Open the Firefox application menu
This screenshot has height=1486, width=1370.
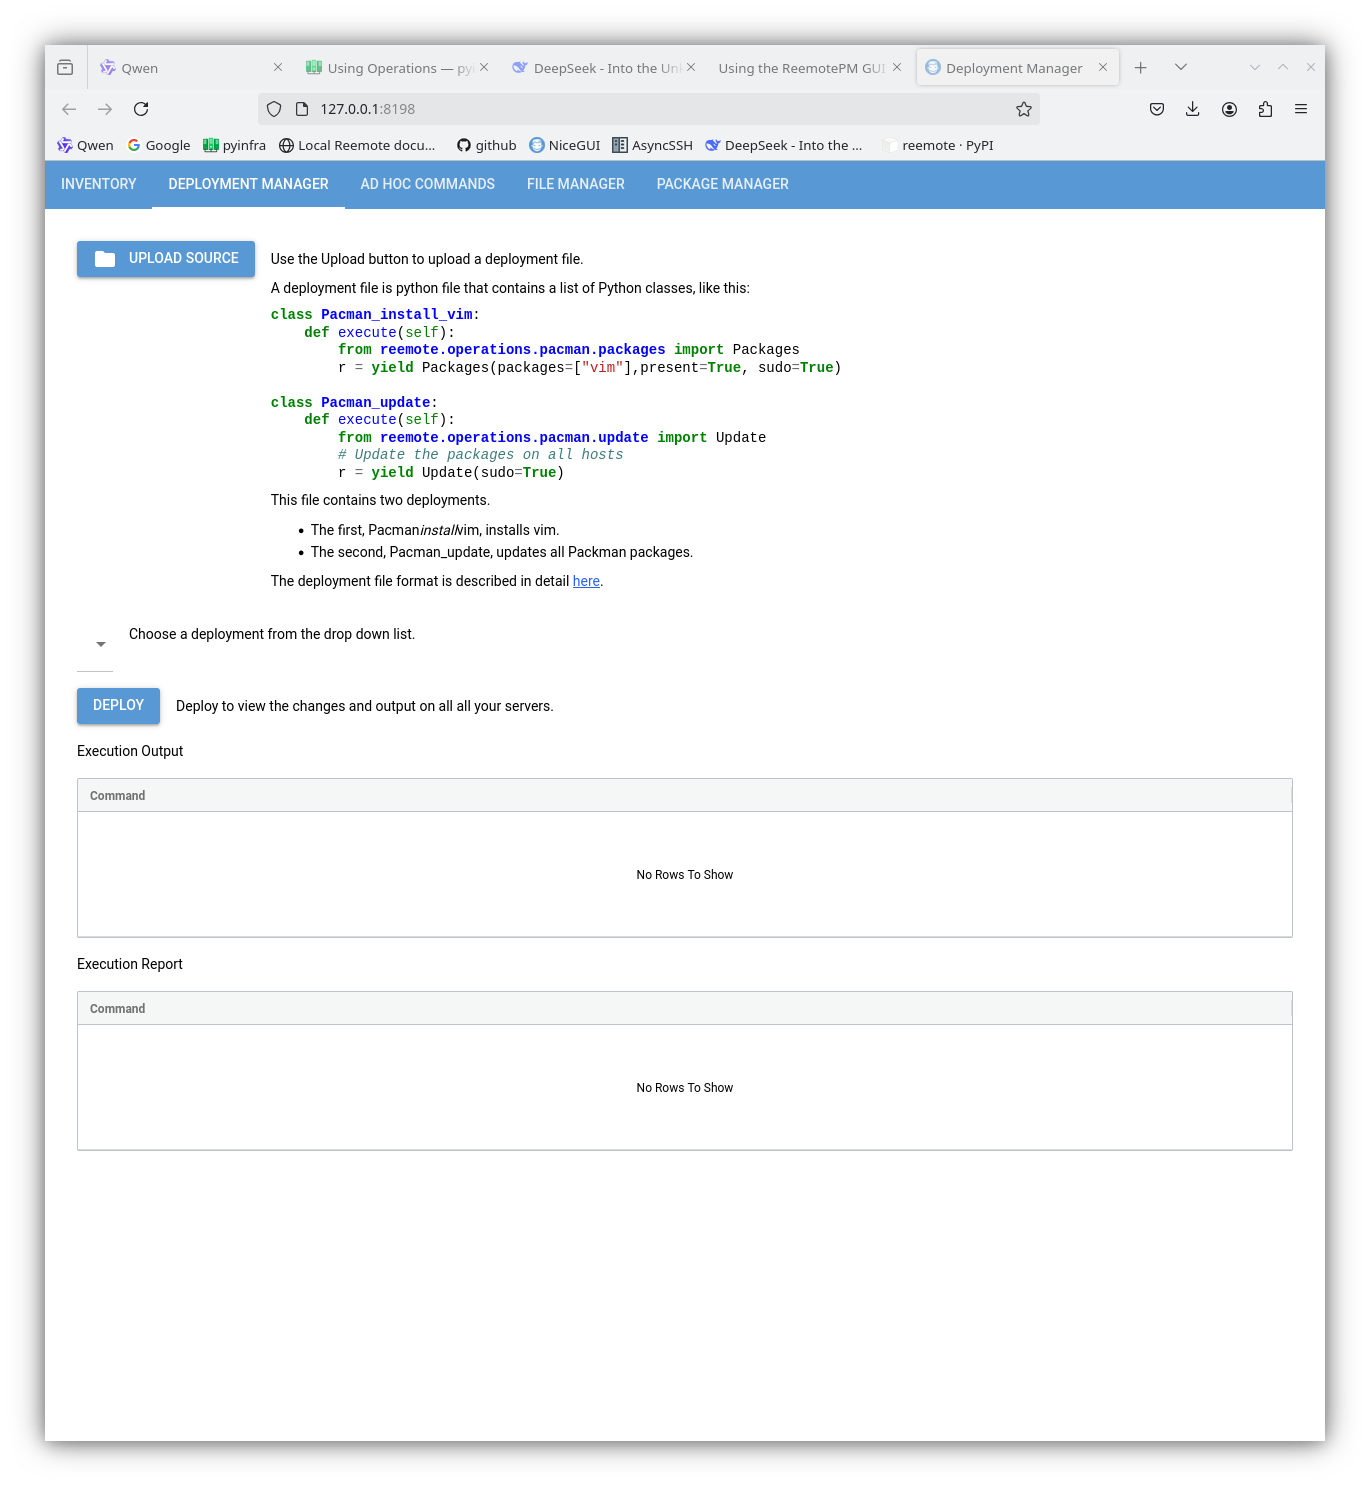1301,108
